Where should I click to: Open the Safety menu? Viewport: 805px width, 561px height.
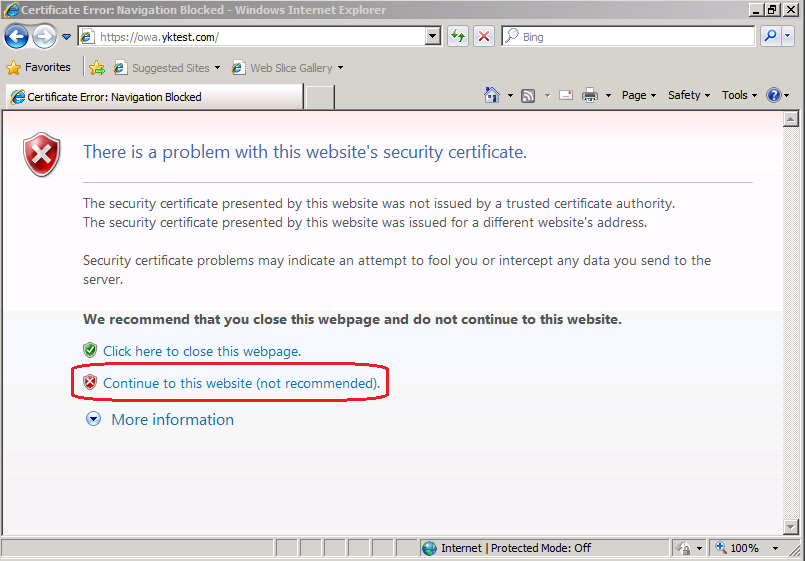coord(688,96)
